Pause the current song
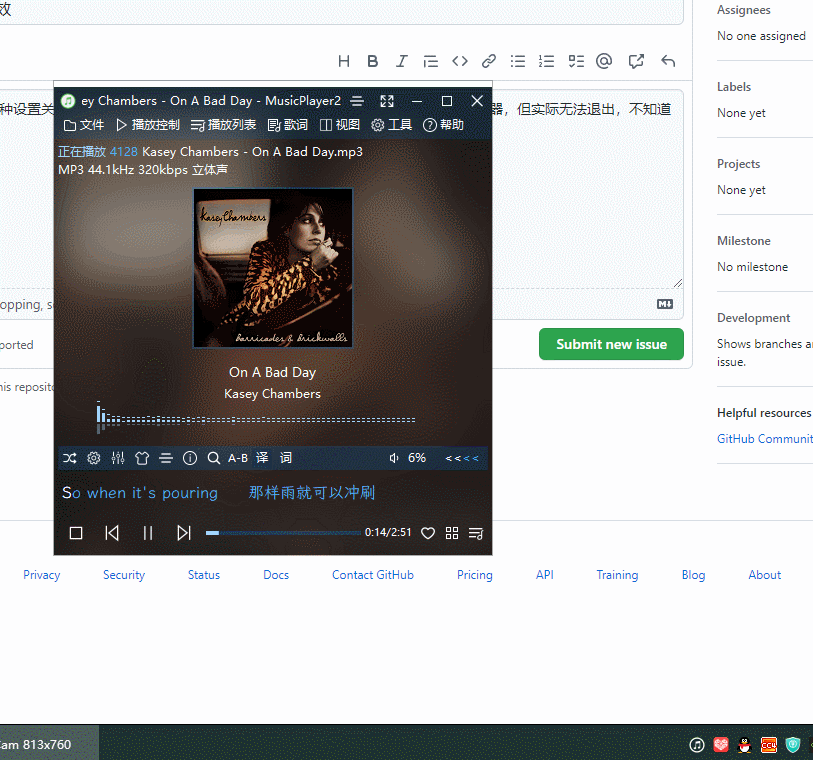Screen dimensions: 813x760 (x=147, y=532)
